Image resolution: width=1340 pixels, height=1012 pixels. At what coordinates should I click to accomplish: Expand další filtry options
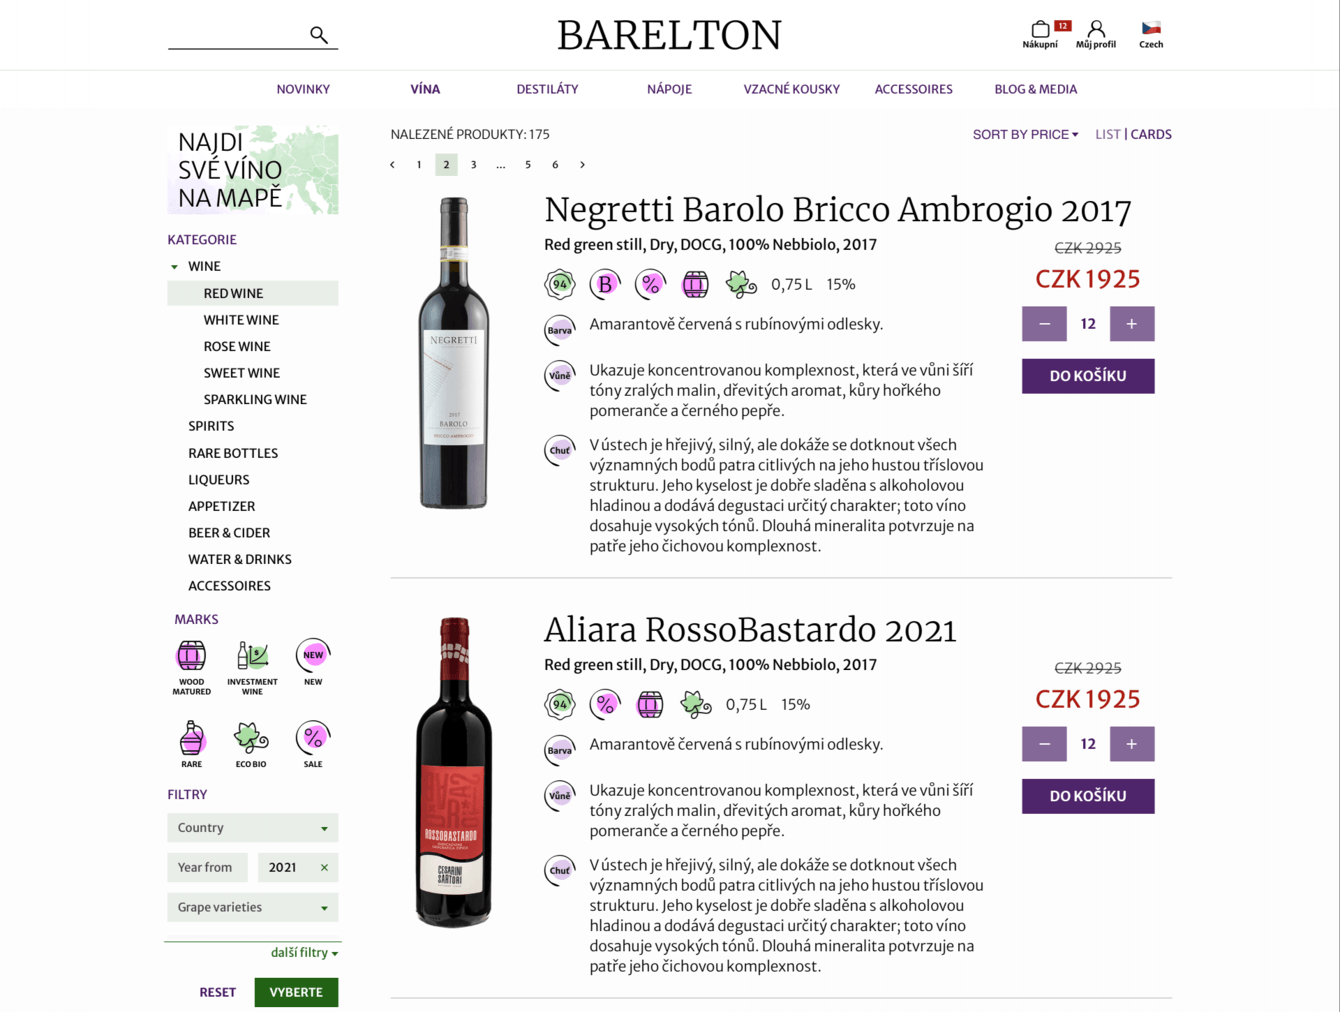305,953
